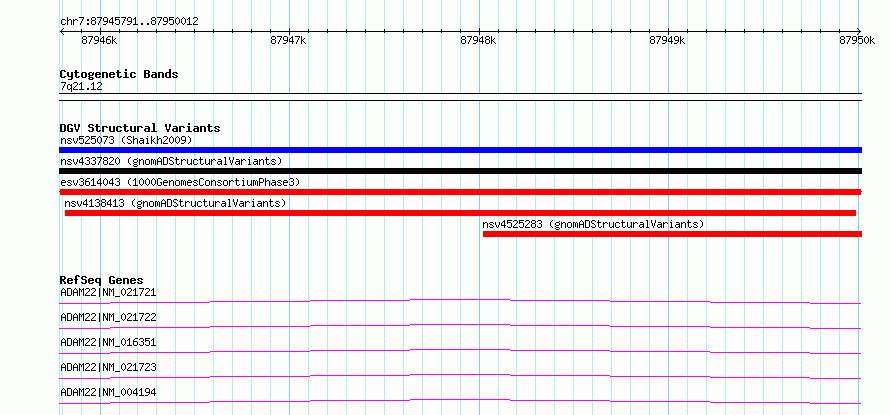The height and width of the screenshot is (415, 890).
Task: Click the ADAM22|NM_021722 transcript label
Action: click(108, 317)
